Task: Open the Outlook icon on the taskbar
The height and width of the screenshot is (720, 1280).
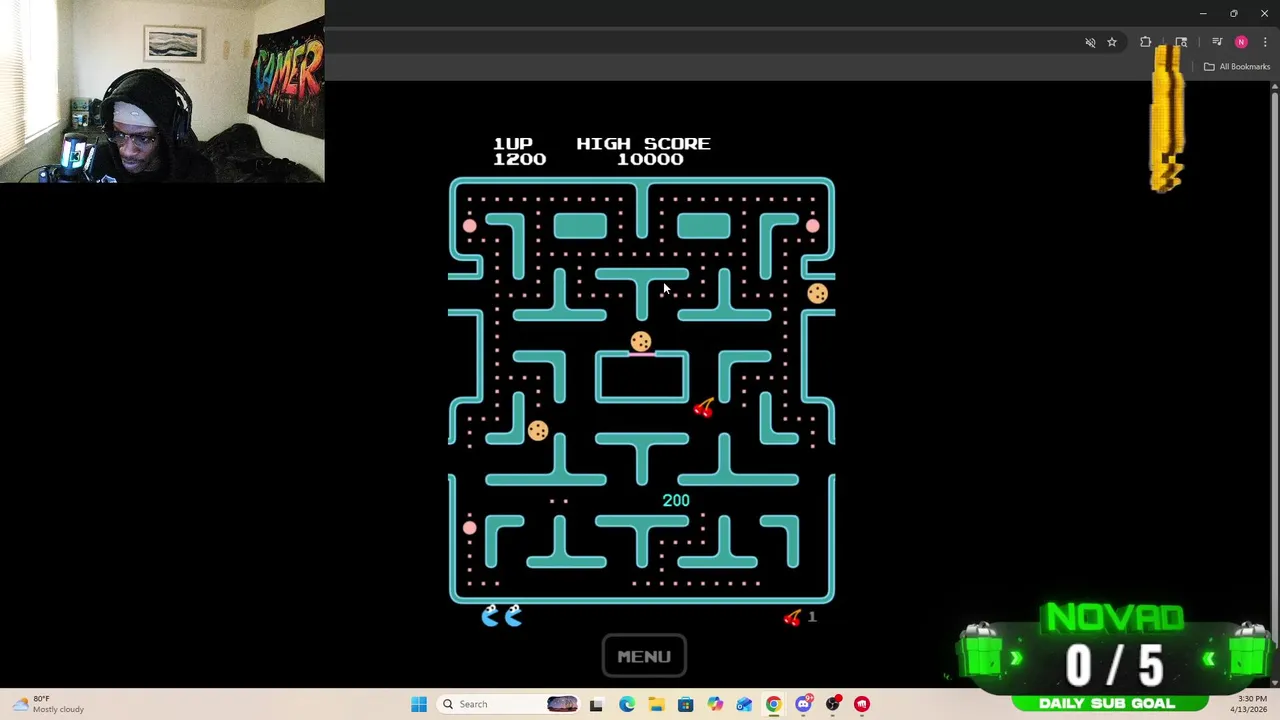Action: coord(744,704)
